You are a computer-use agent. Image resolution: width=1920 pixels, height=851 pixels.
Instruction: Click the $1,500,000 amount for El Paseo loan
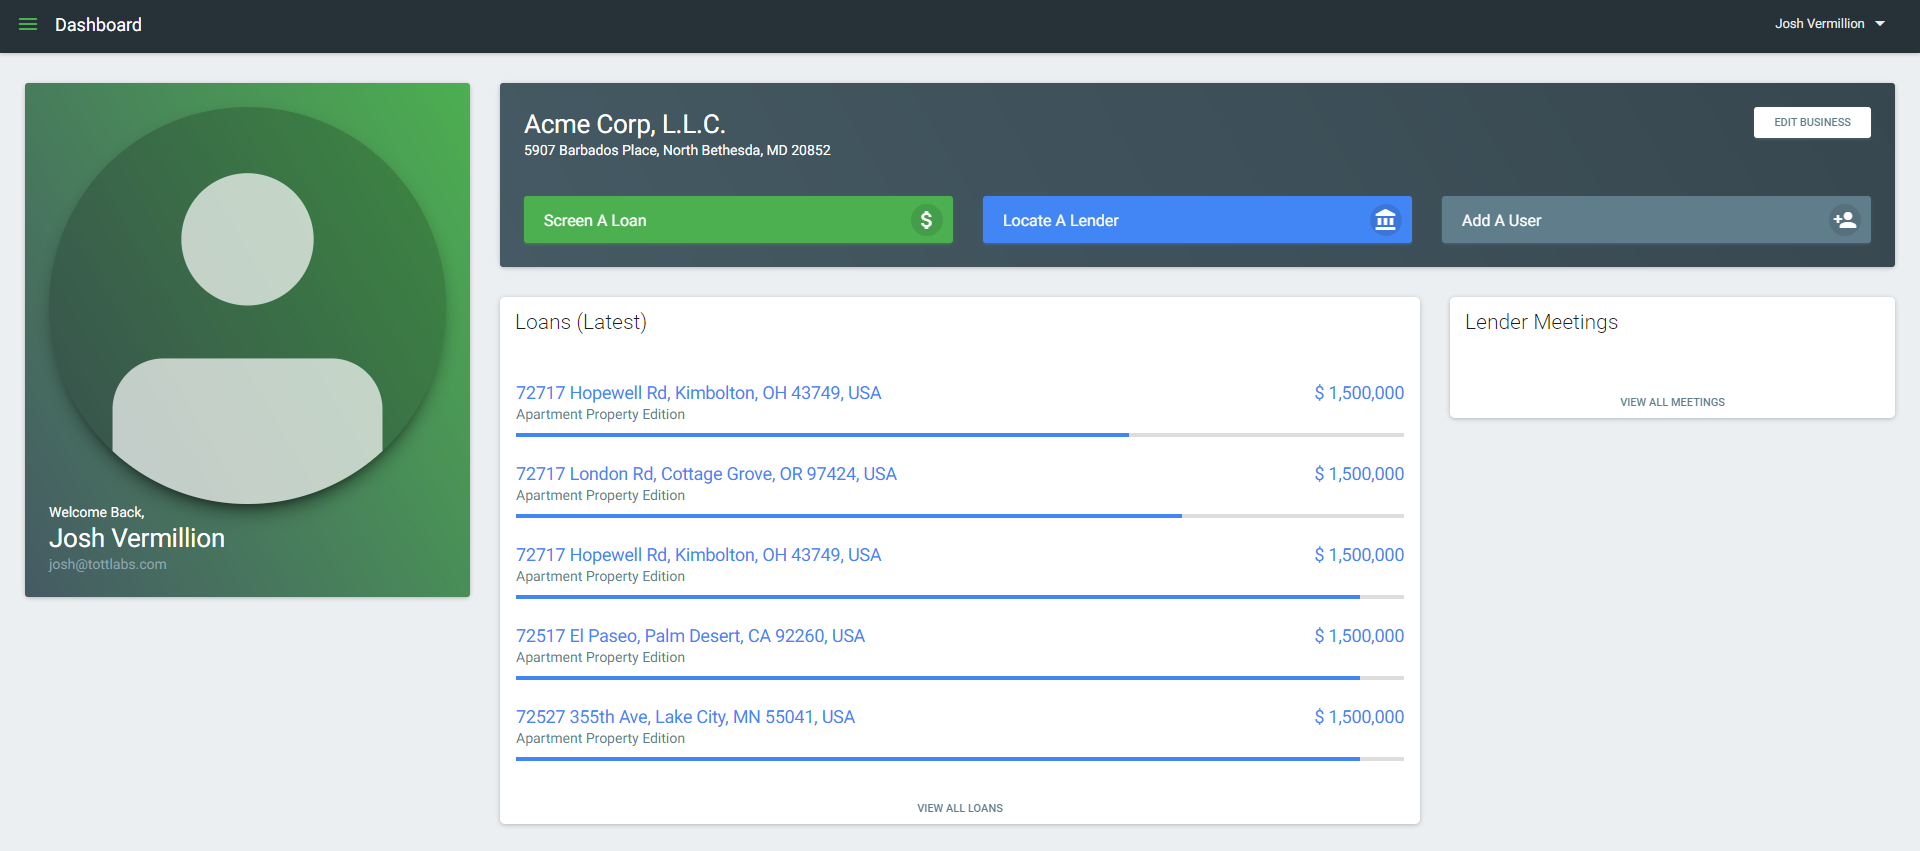(1359, 636)
